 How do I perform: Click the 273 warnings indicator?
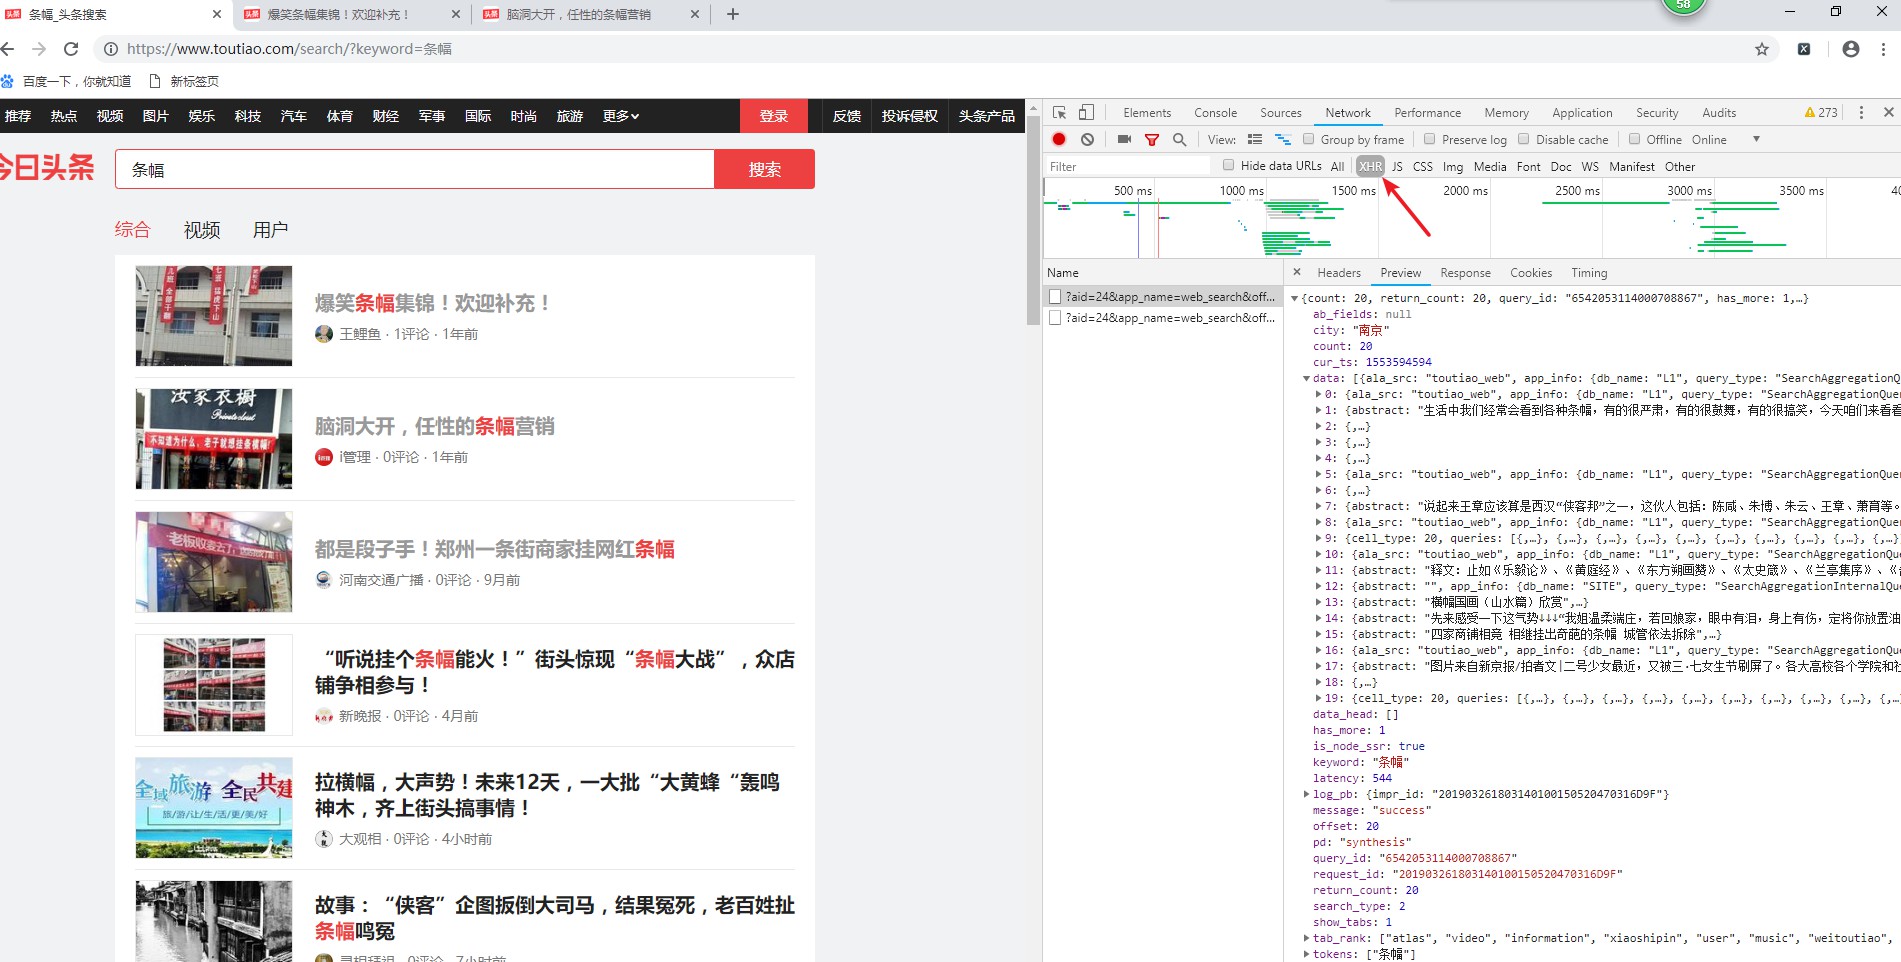click(1821, 112)
